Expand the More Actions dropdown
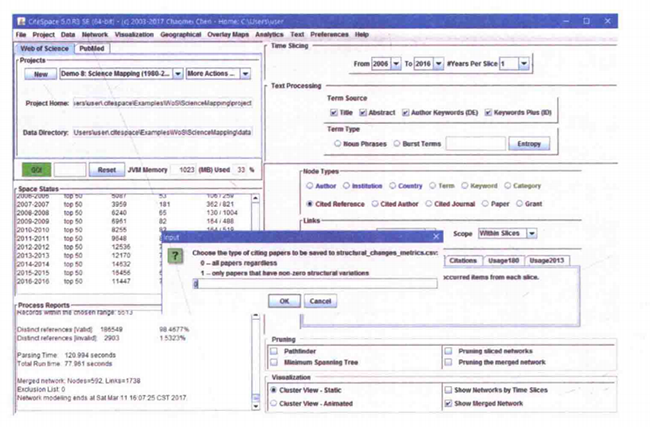Image resolution: width=650 pixels, height=427 pixels. pos(210,74)
